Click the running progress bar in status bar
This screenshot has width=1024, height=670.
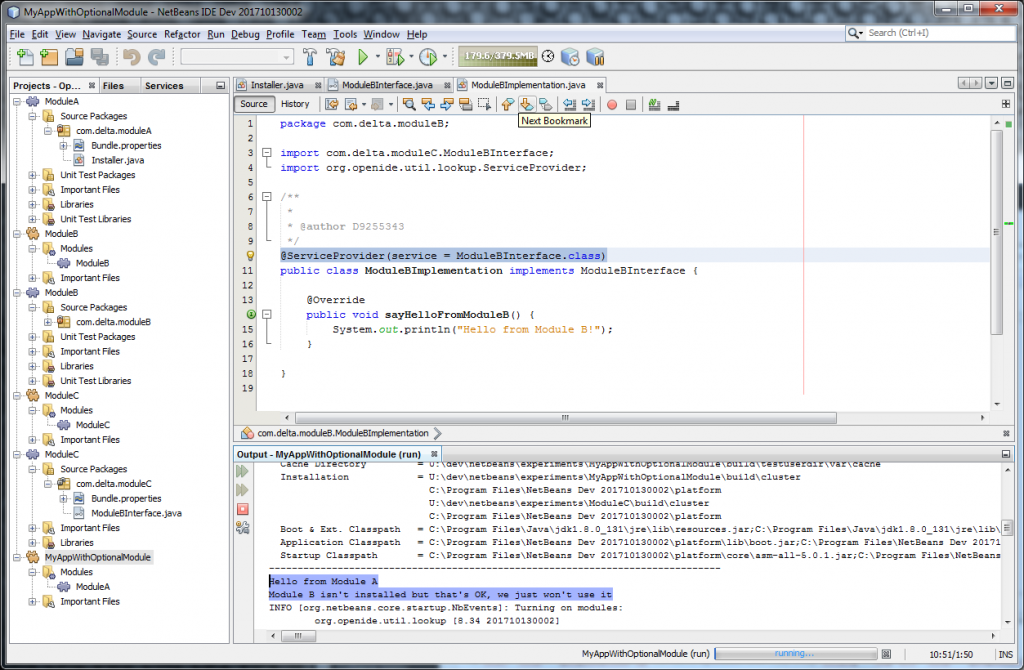pos(795,654)
